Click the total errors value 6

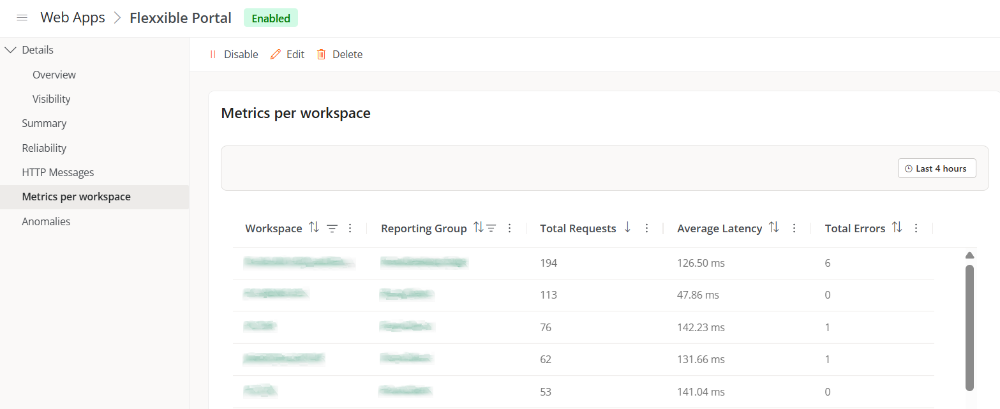[x=827, y=263]
